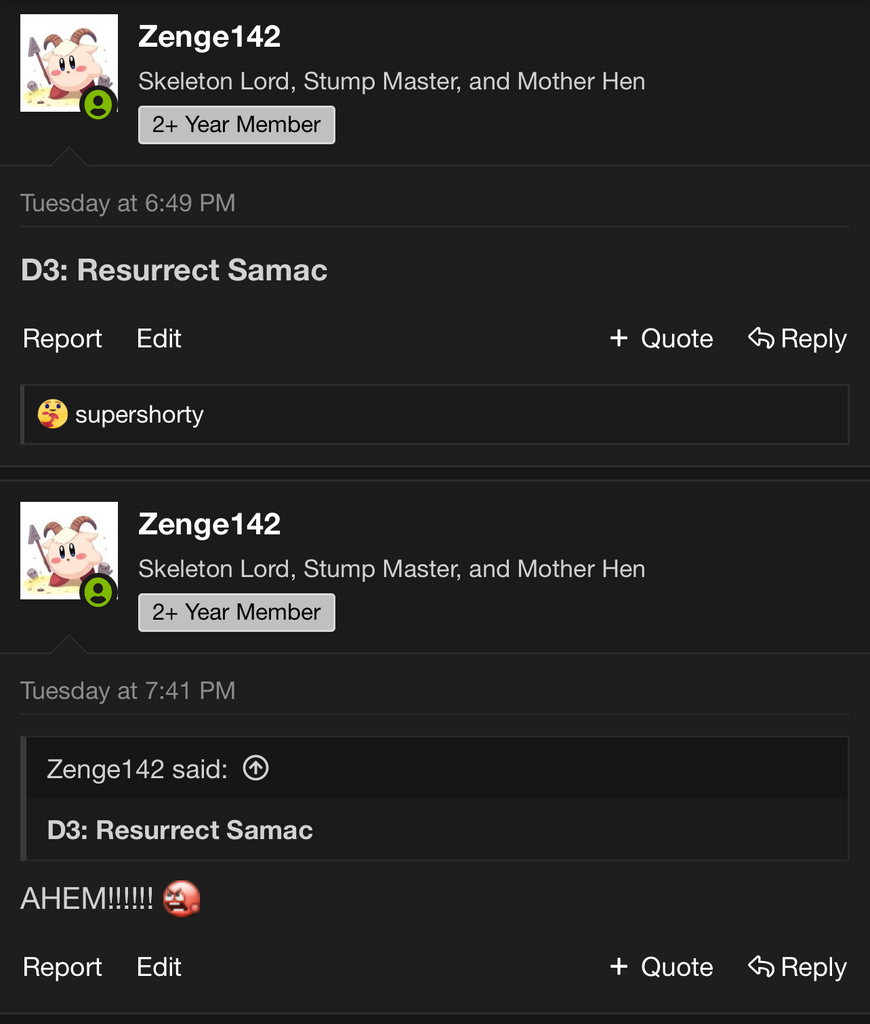
Task: Open the Tuesday at 7:41 PM permalink
Action: tap(128, 691)
